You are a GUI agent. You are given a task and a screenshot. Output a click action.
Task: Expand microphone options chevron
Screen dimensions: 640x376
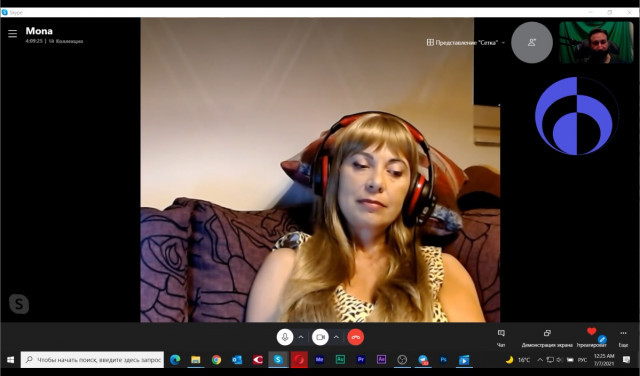(301, 337)
